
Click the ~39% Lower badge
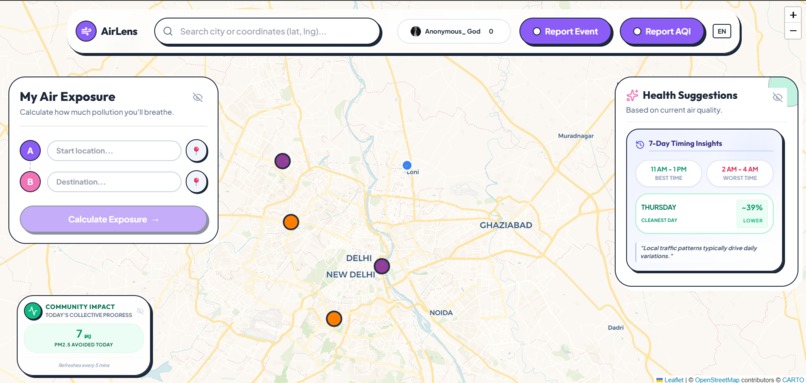point(752,213)
